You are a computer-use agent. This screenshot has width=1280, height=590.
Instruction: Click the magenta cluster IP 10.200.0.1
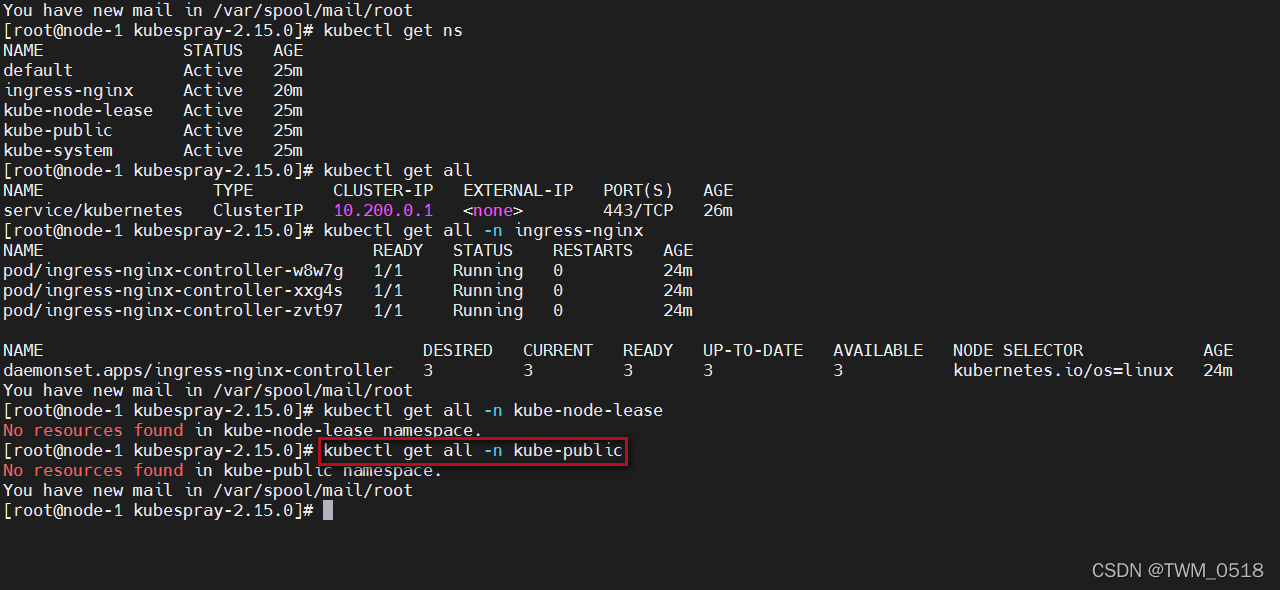point(382,211)
